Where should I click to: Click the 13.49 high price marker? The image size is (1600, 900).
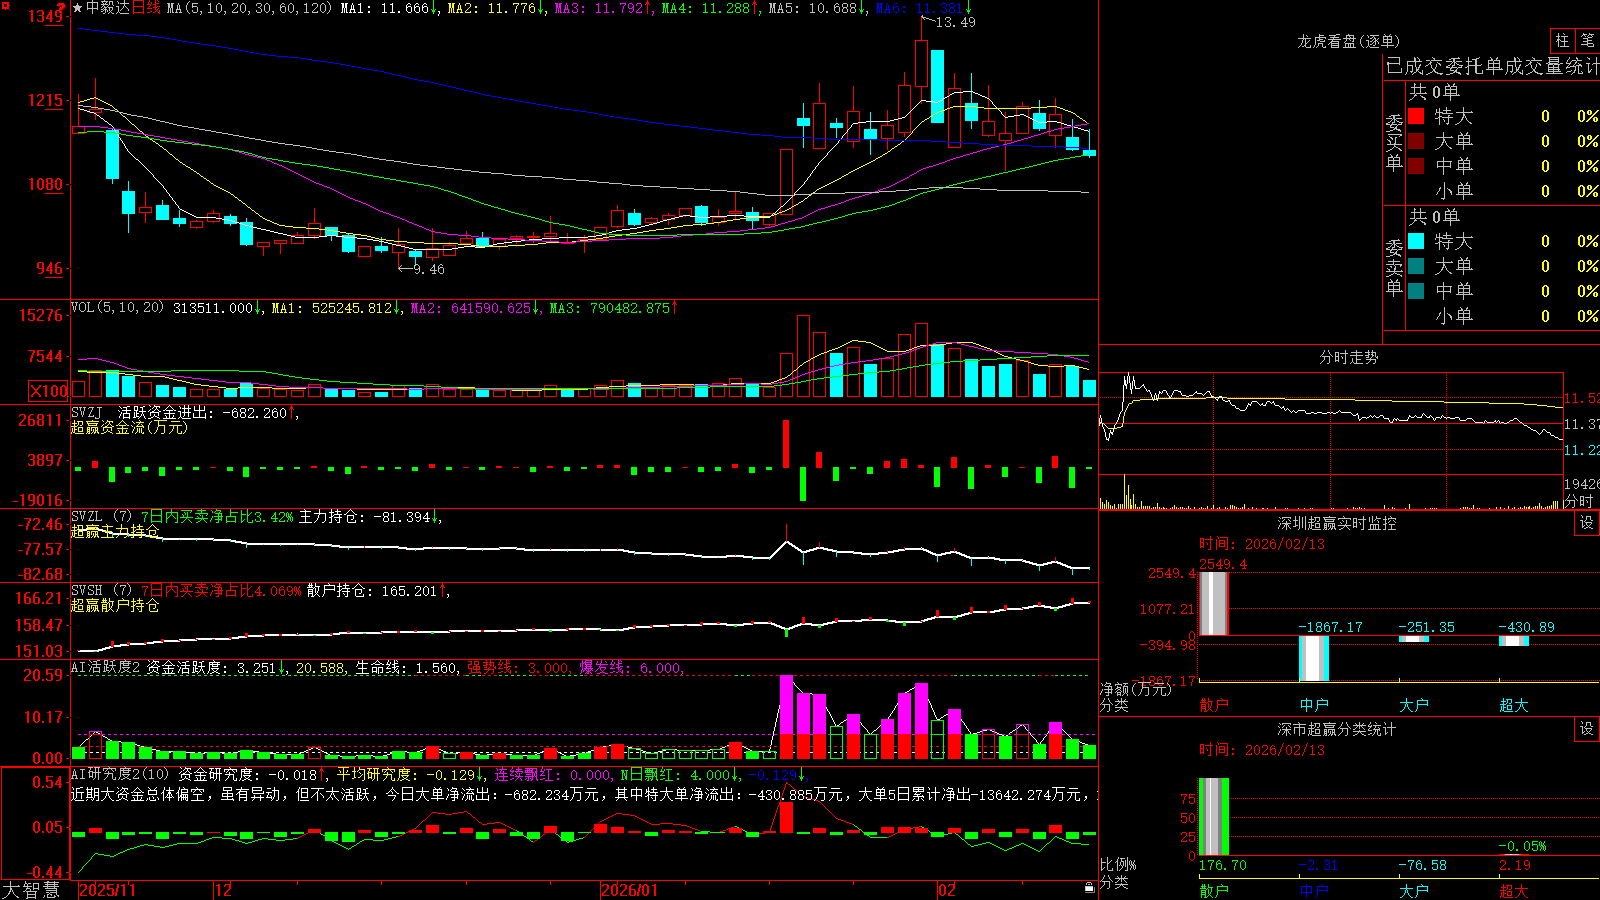point(955,22)
